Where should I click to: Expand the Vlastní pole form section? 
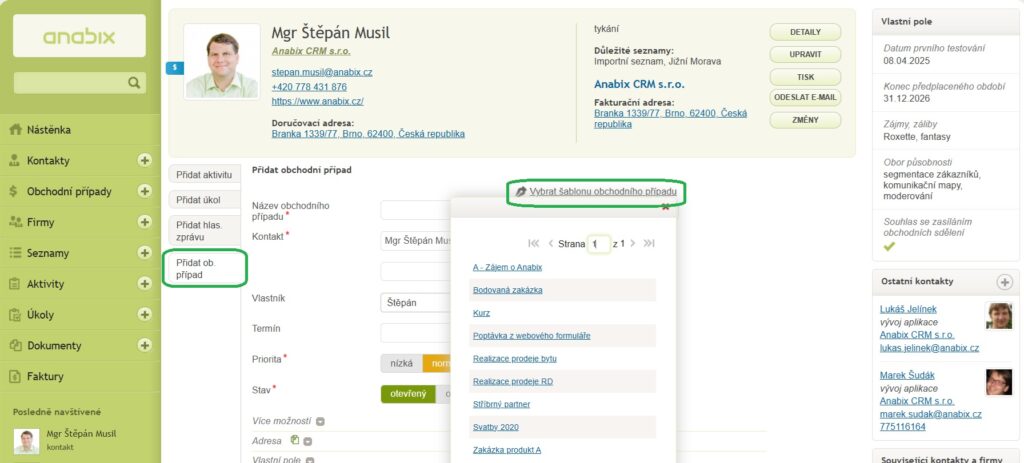click(x=310, y=460)
